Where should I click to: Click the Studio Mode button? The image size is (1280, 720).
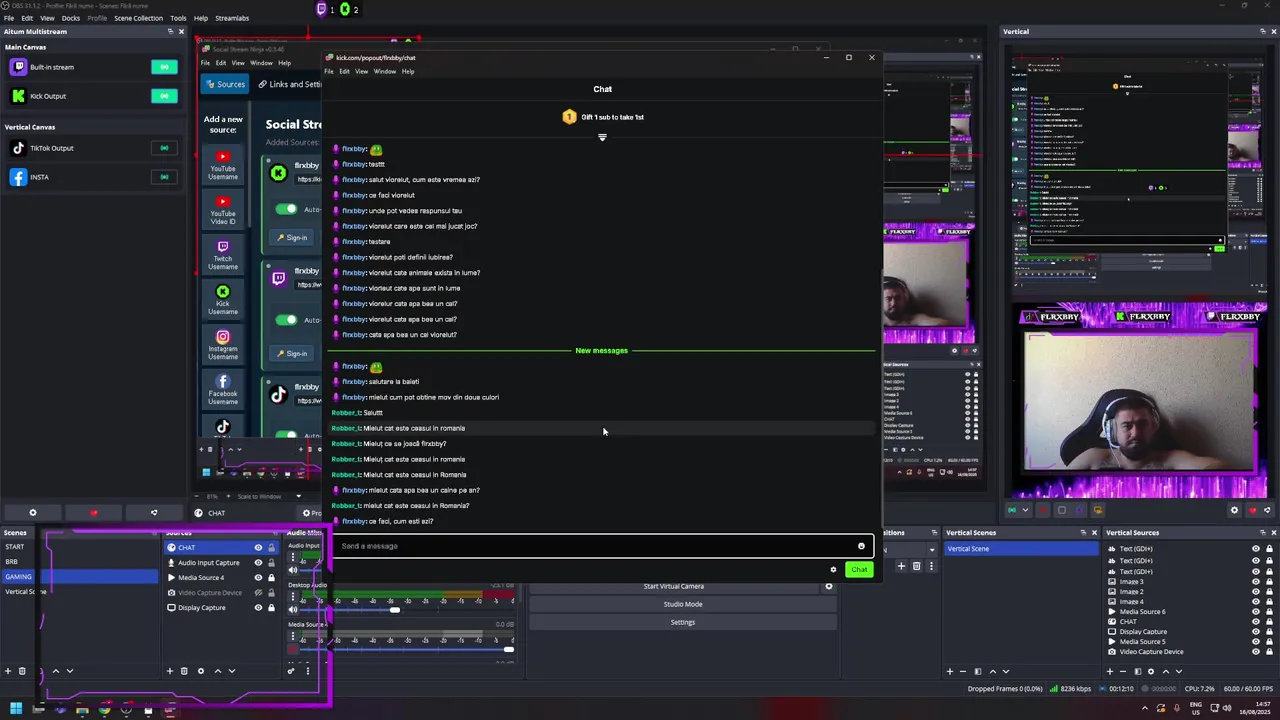(683, 604)
